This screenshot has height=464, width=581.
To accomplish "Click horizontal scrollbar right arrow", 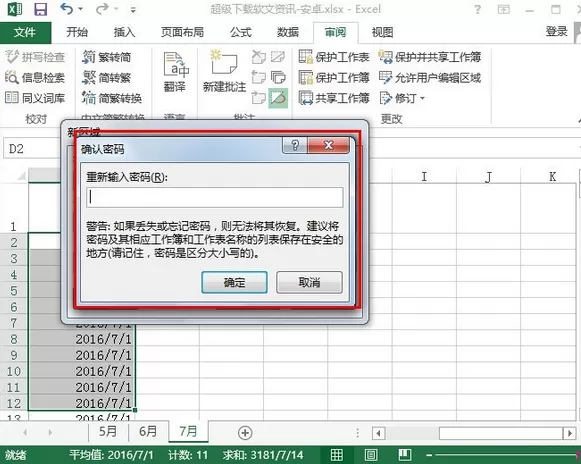I will coord(570,433).
